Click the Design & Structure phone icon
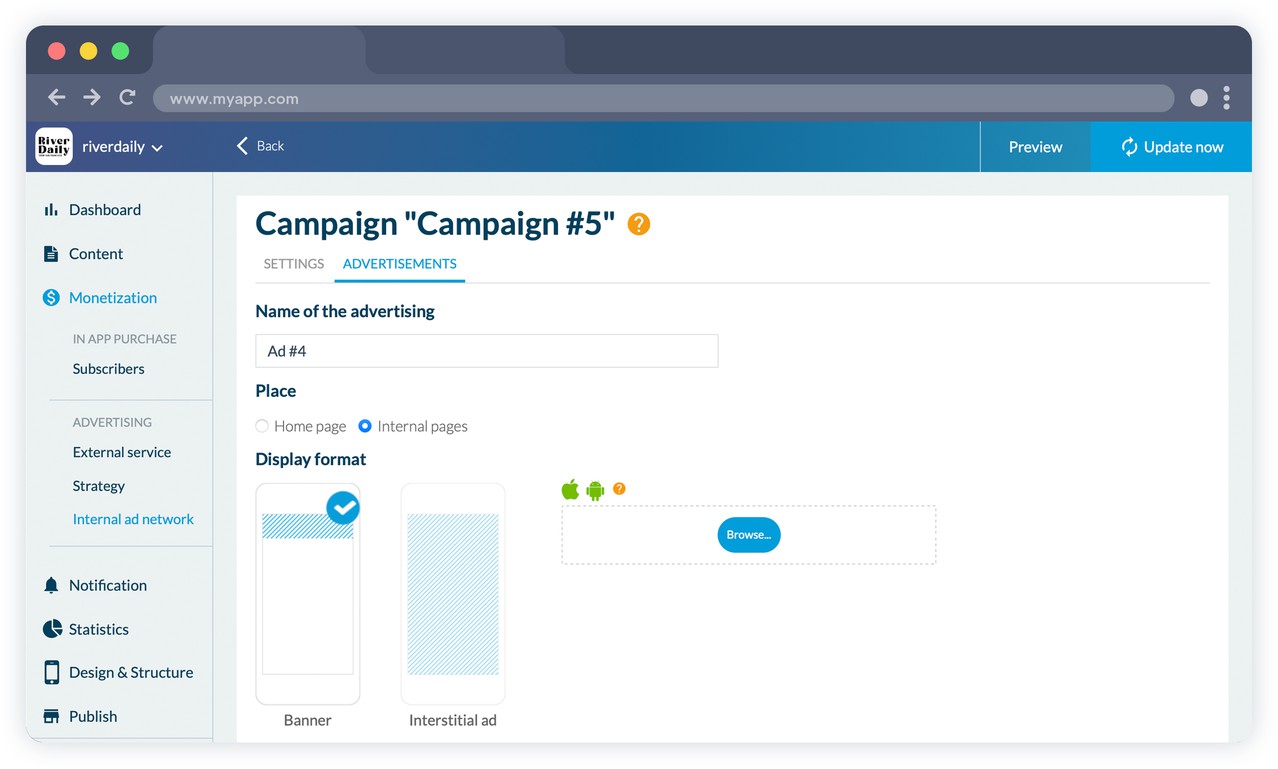This screenshot has width=1278, height=769. tap(51, 672)
